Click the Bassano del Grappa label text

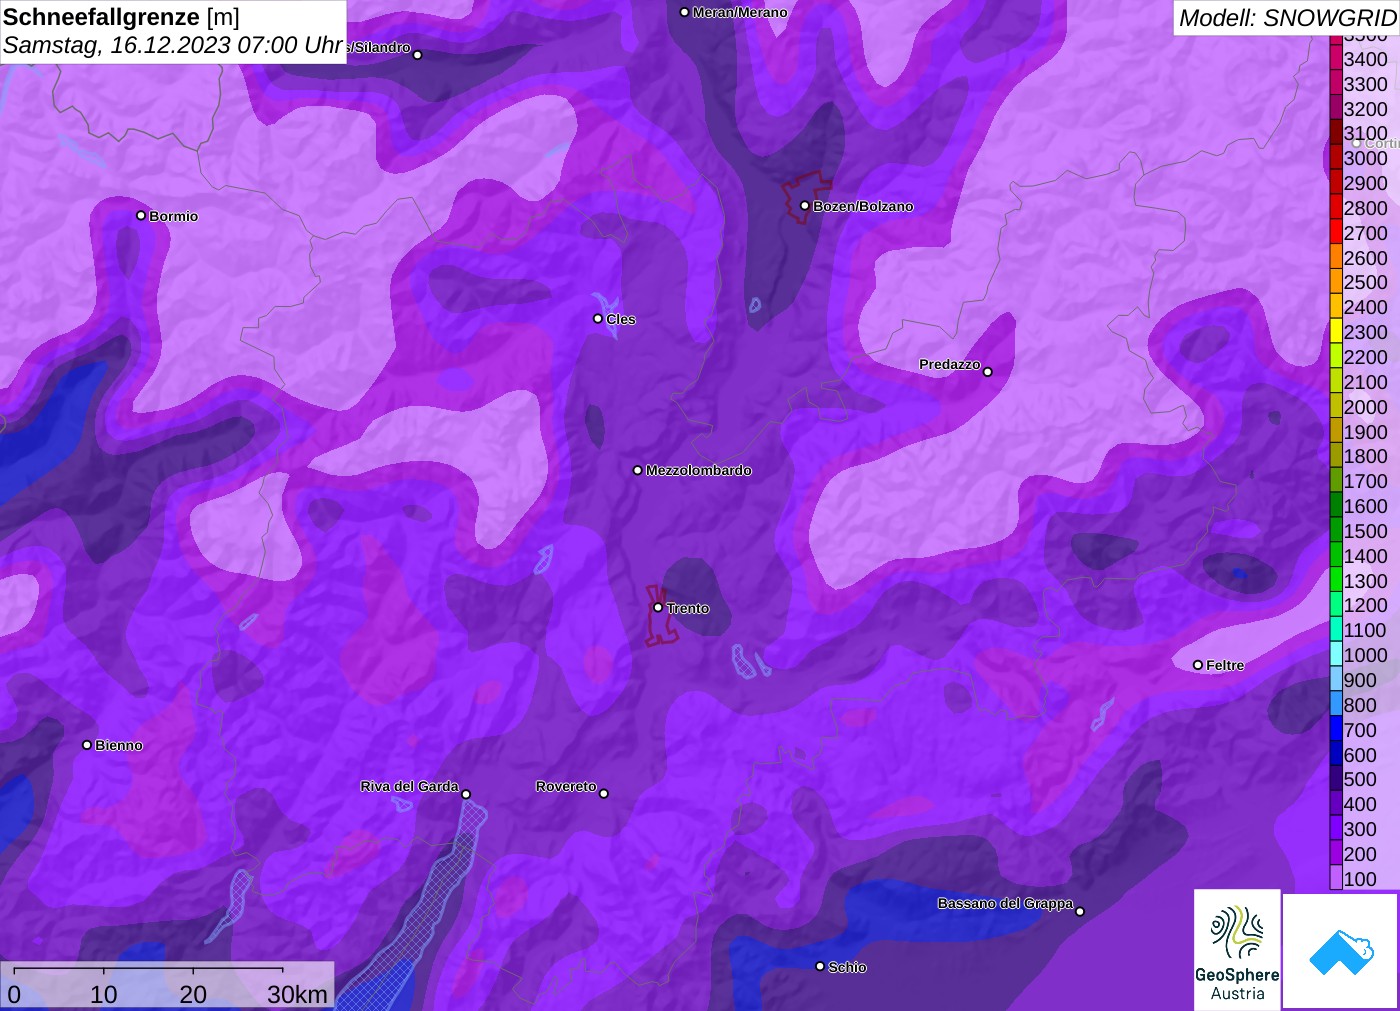tap(1005, 903)
